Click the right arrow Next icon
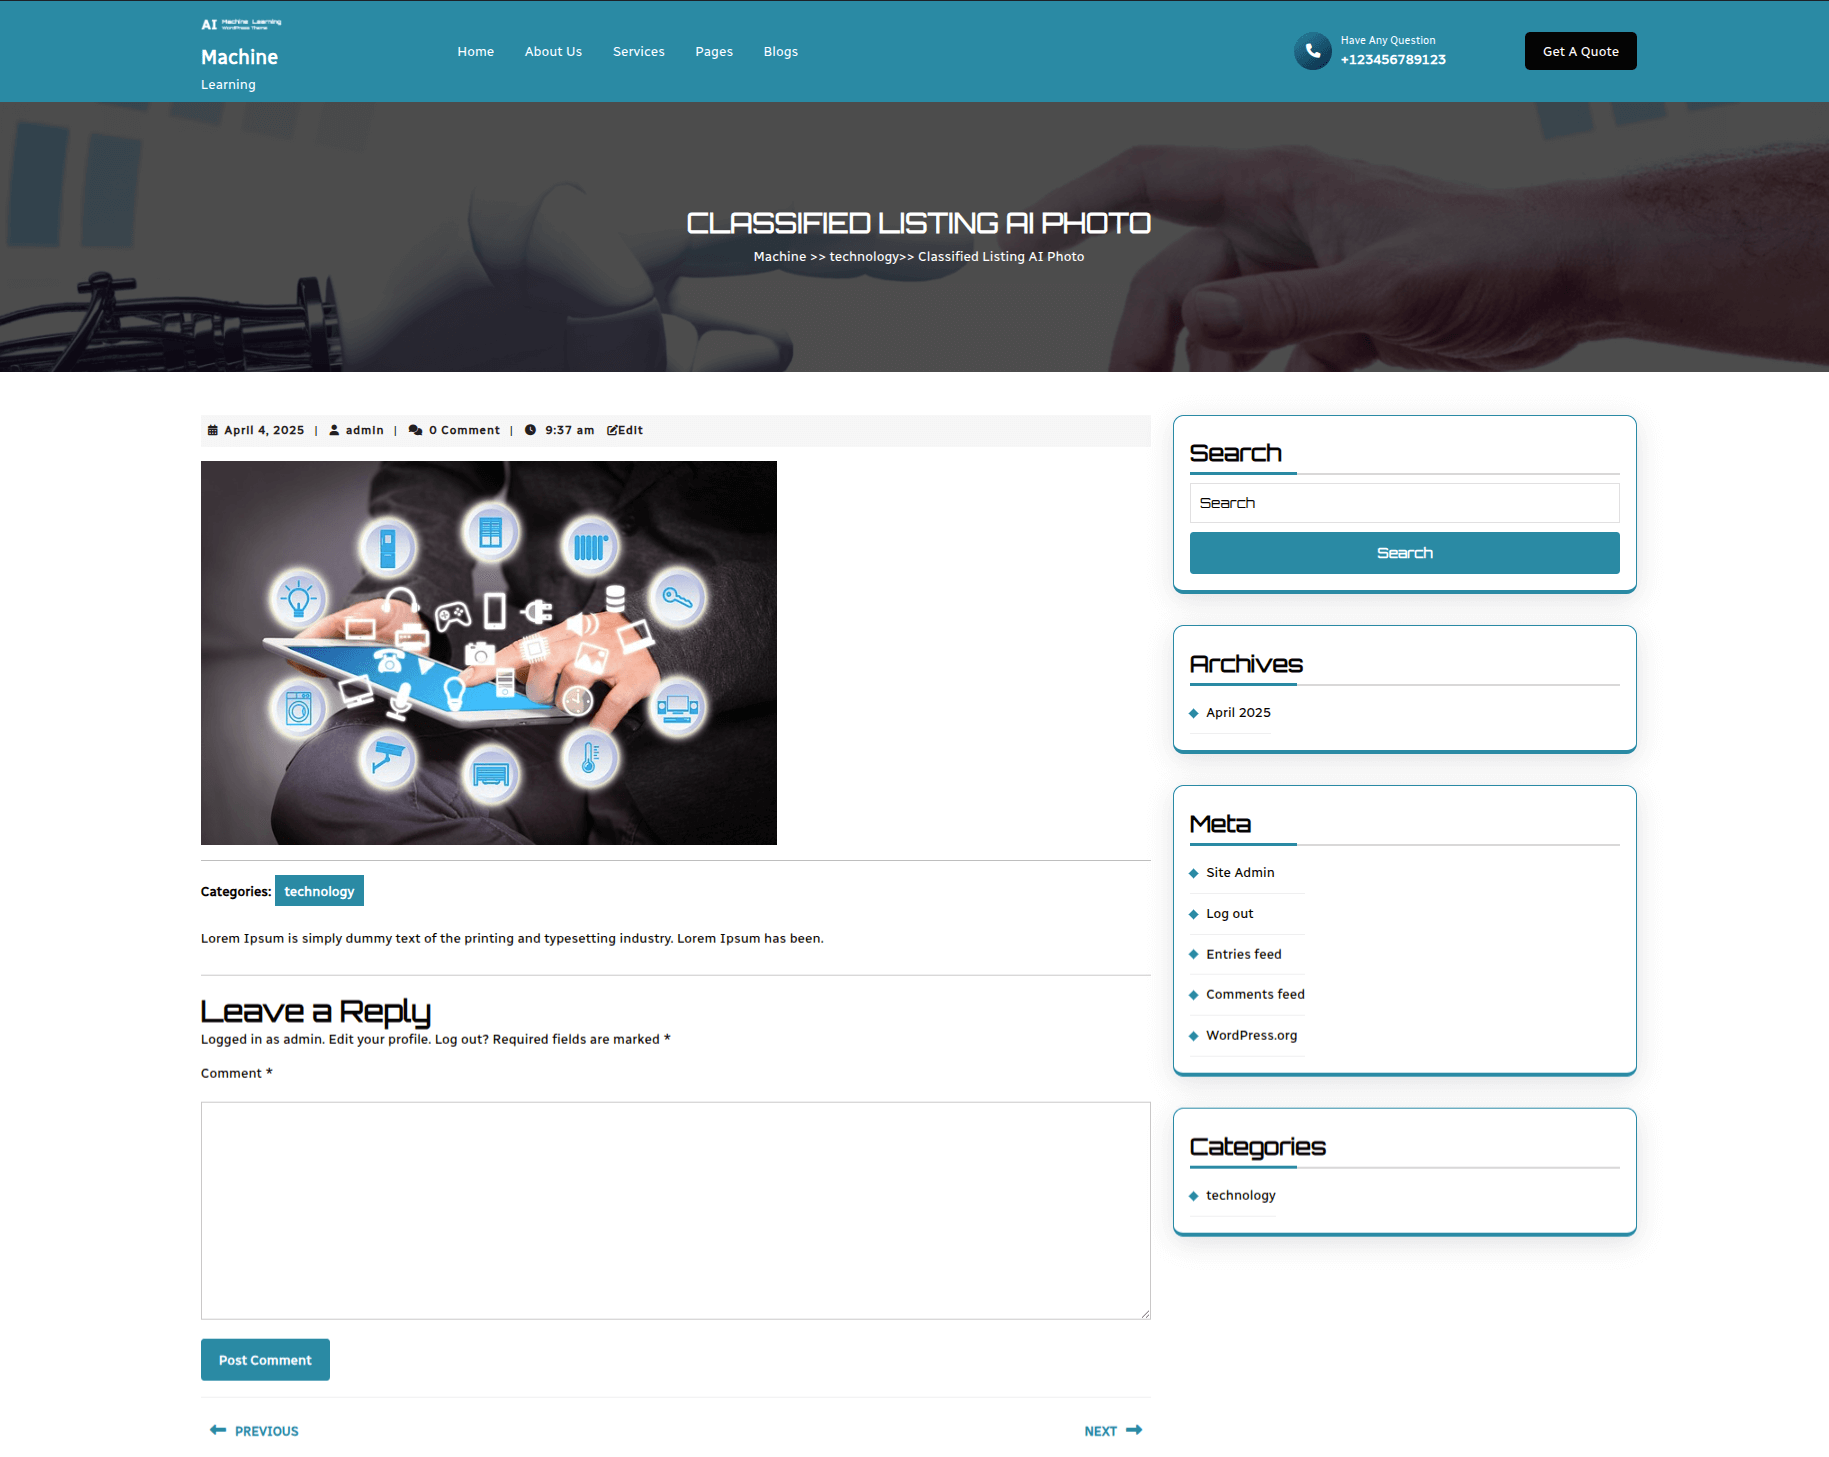The image size is (1829, 1457). tap(1134, 1430)
